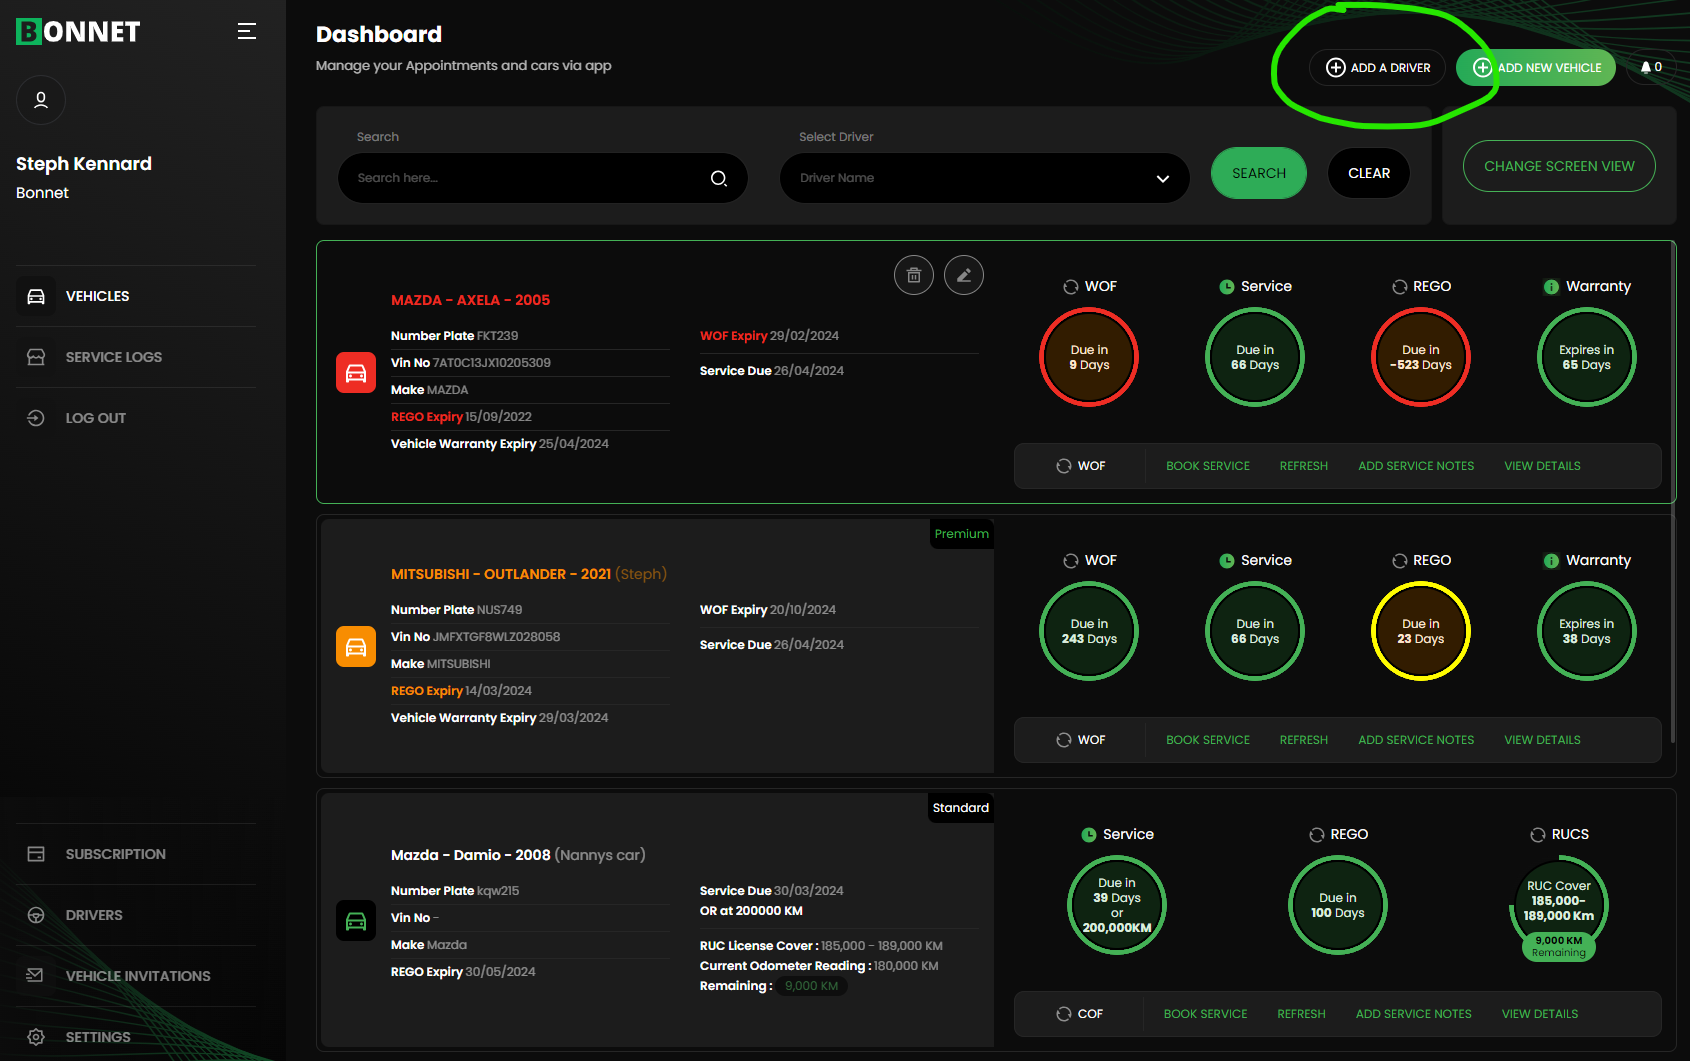Image resolution: width=1690 pixels, height=1061 pixels.
Task: Click the Mazda Damio Service '39 Days' ring
Action: (1117, 905)
